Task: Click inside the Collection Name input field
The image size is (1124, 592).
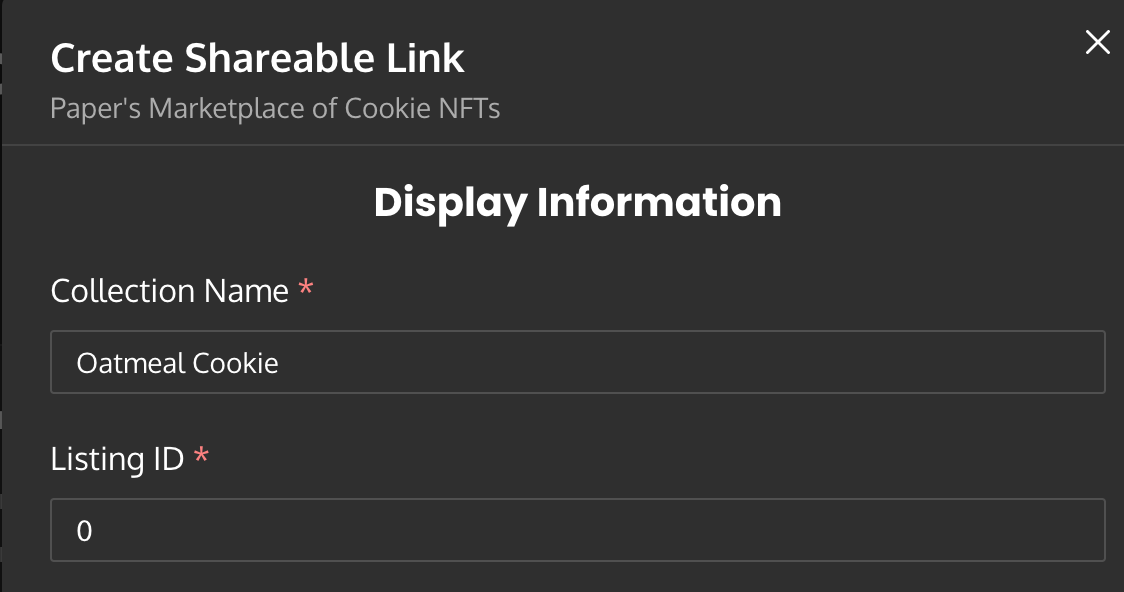Action: pos(400,362)
